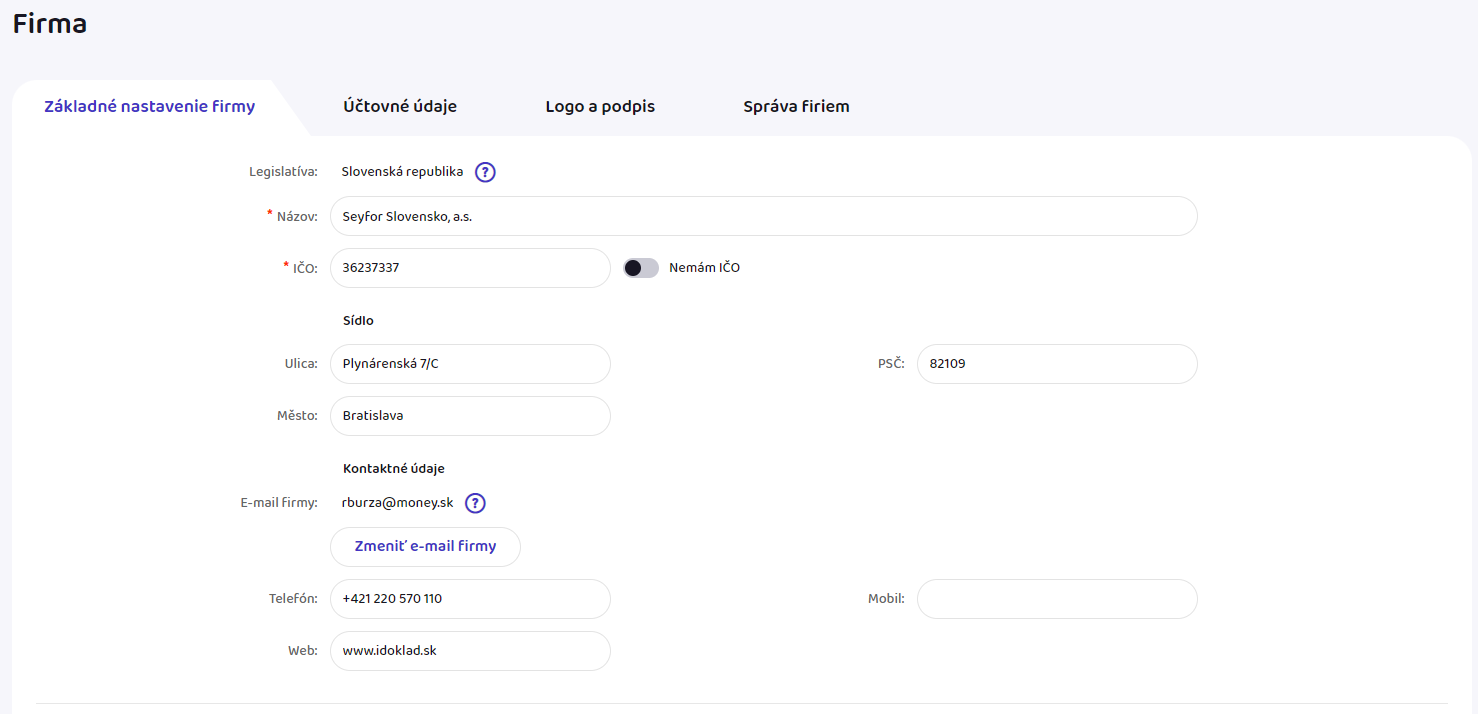Click the Ulica street address field
This screenshot has height=714, width=1478.
(470, 364)
